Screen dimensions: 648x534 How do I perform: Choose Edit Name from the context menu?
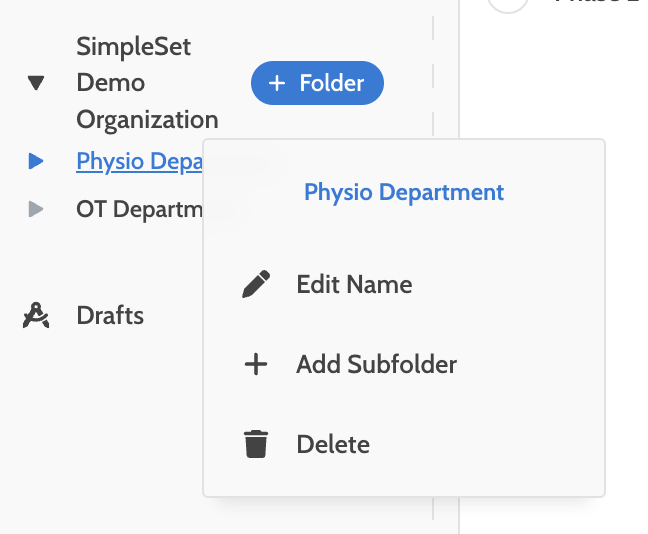coord(354,285)
